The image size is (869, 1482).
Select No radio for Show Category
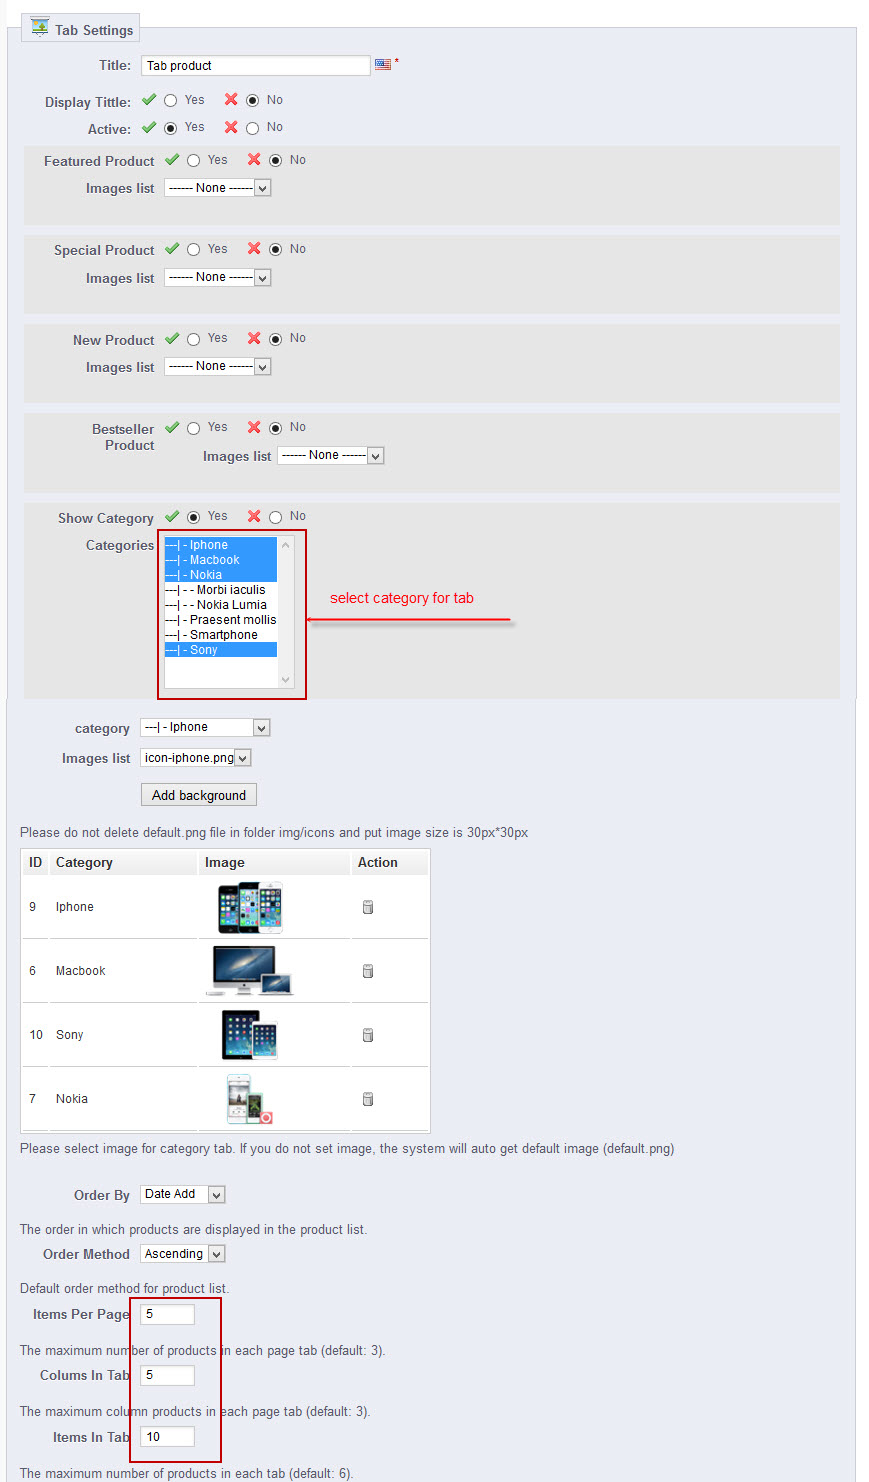[276, 517]
